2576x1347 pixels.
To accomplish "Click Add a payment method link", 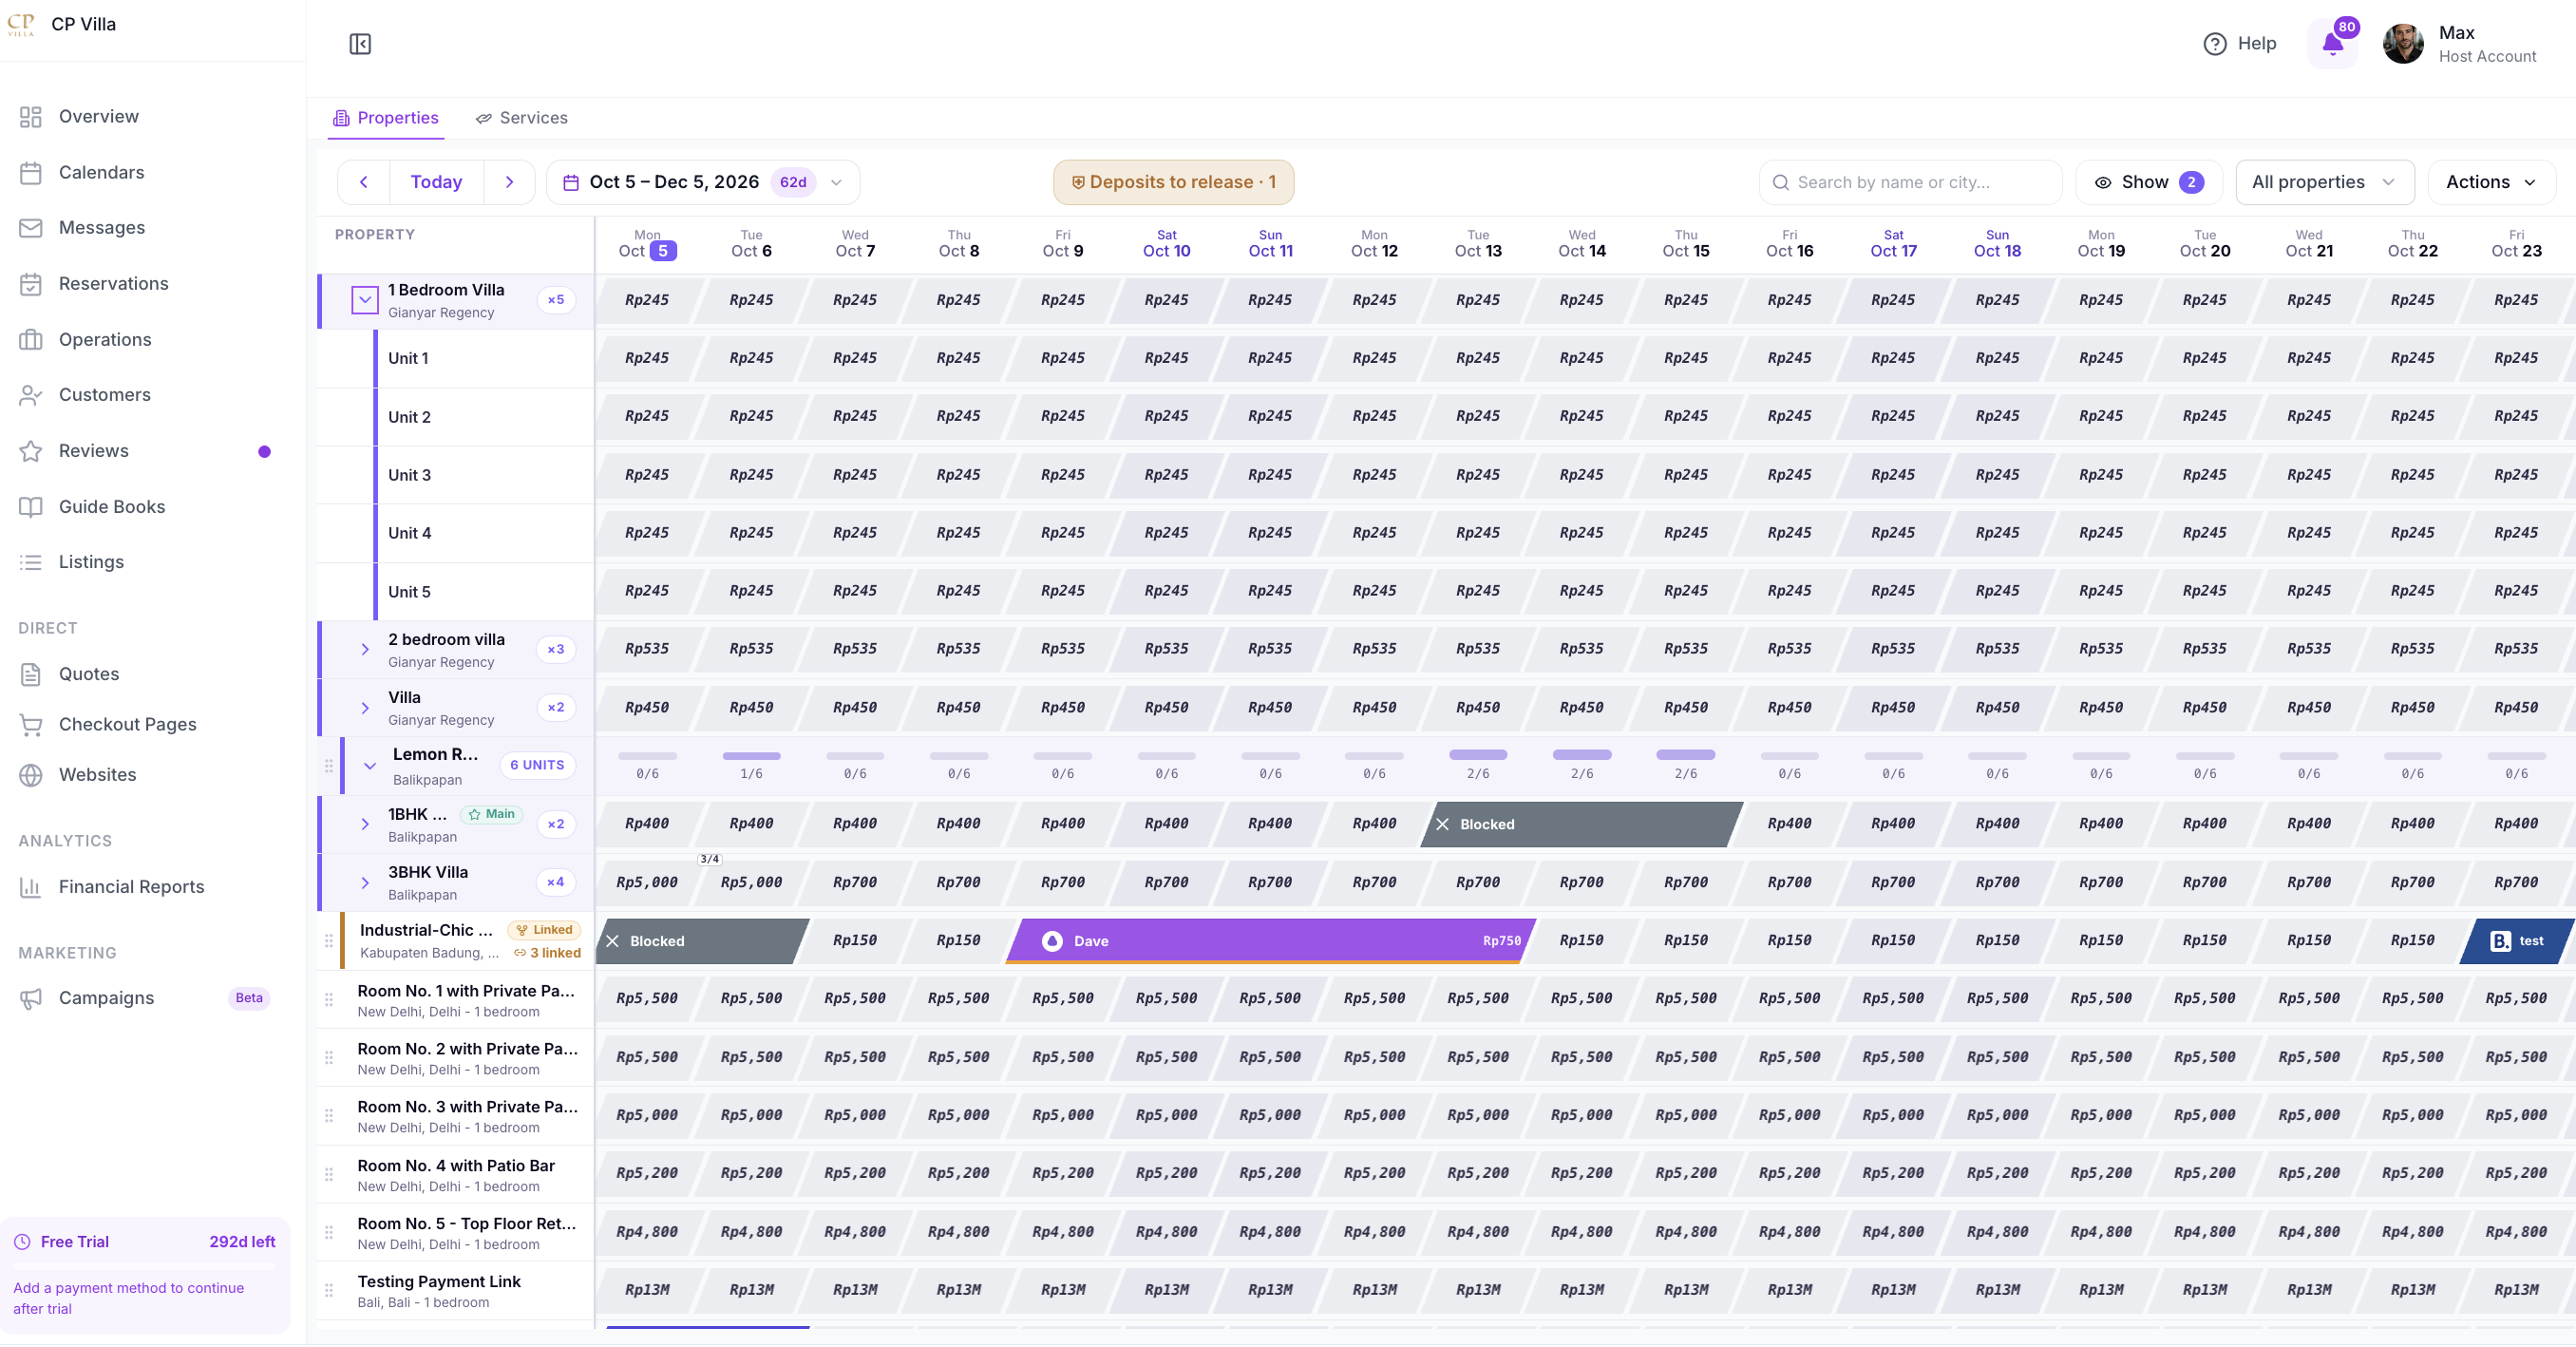I will coord(128,1298).
